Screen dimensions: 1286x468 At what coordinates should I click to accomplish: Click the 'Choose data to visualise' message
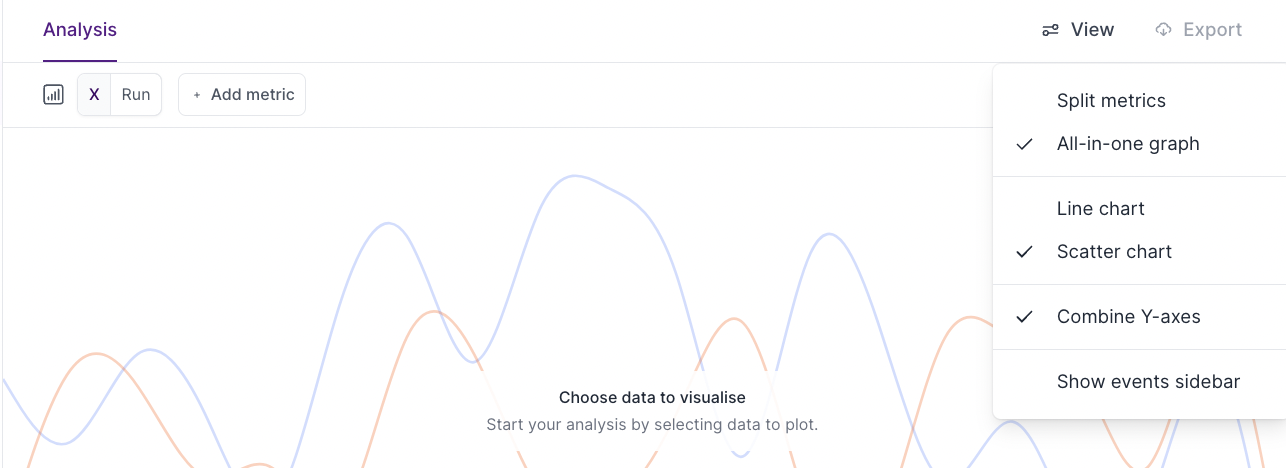(652, 398)
